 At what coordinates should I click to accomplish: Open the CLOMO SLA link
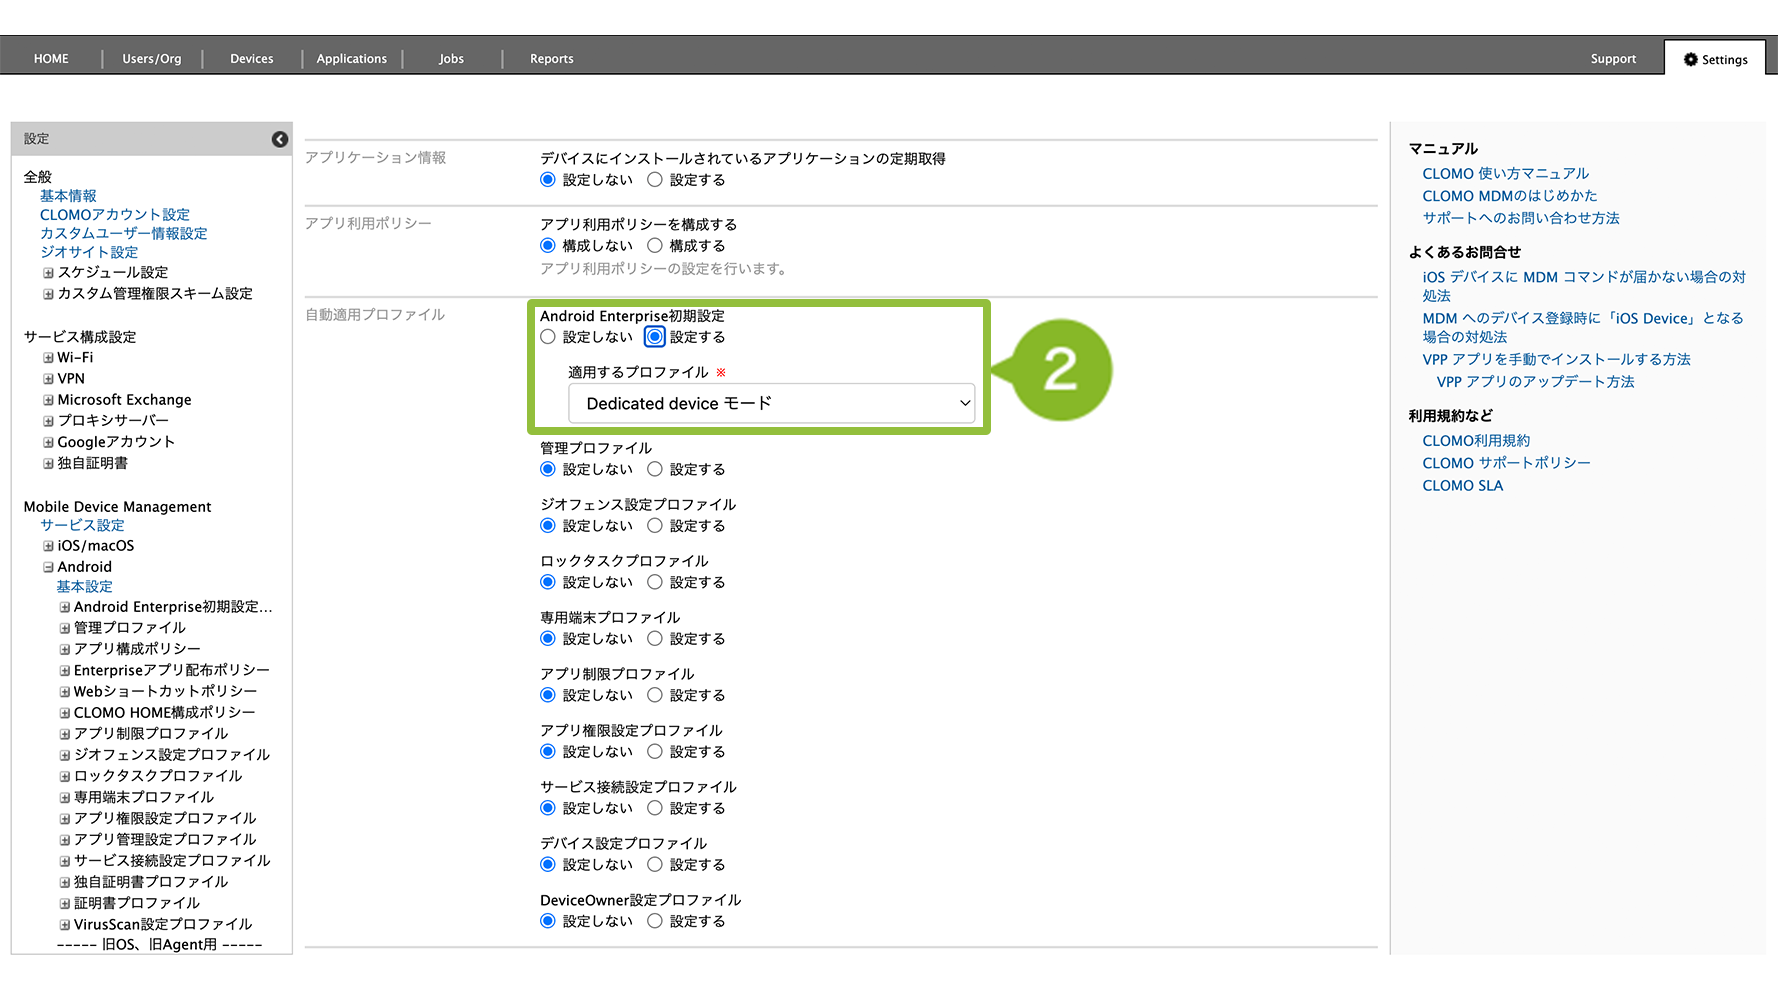(1462, 486)
